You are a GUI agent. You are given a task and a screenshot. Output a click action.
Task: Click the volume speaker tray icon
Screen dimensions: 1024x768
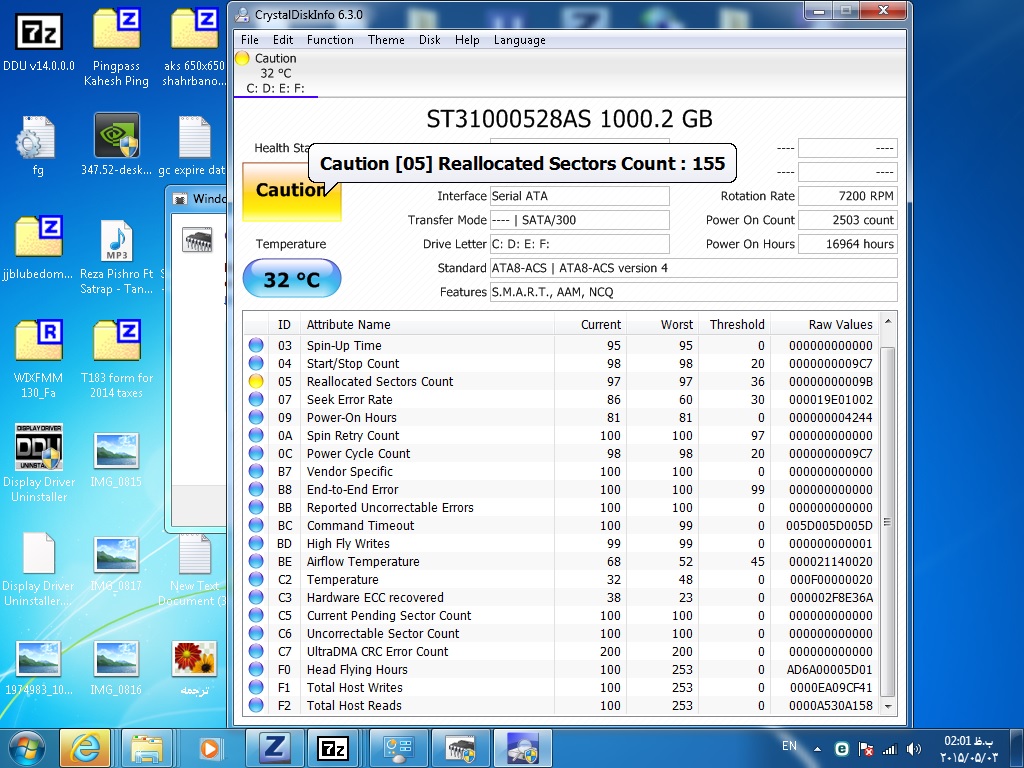coord(914,749)
